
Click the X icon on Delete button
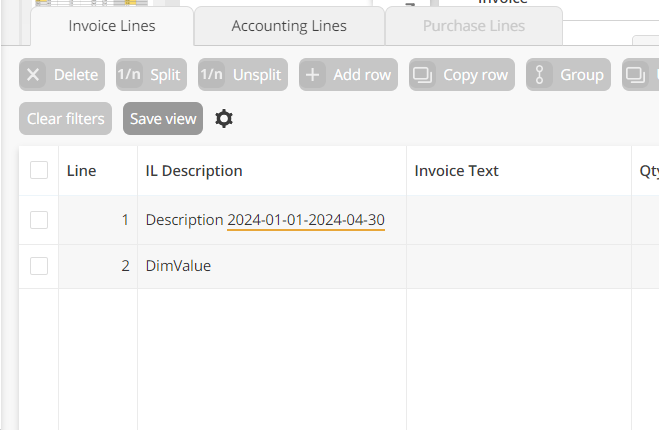click(33, 75)
